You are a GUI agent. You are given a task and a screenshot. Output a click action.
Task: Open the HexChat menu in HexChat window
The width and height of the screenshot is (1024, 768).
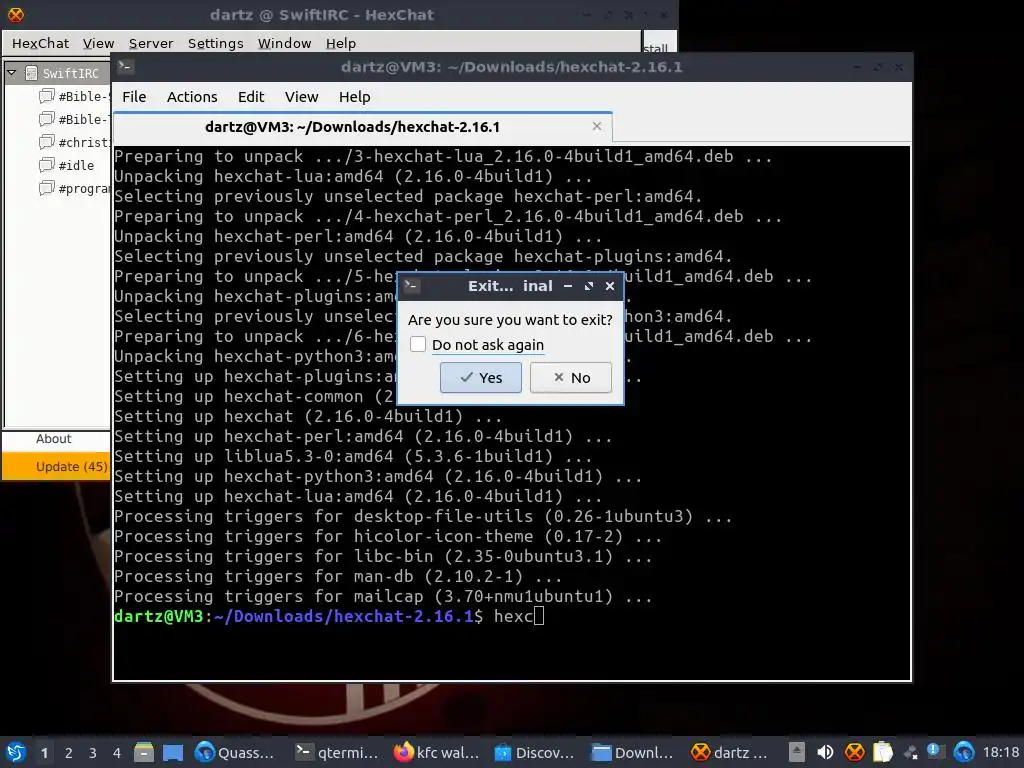pos(40,43)
